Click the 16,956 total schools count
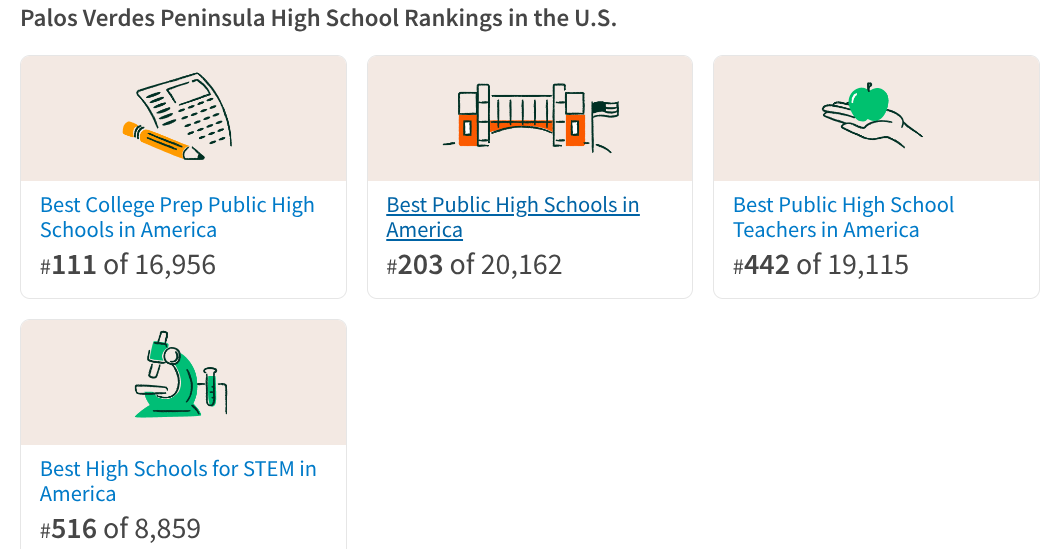 coord(174,265)
